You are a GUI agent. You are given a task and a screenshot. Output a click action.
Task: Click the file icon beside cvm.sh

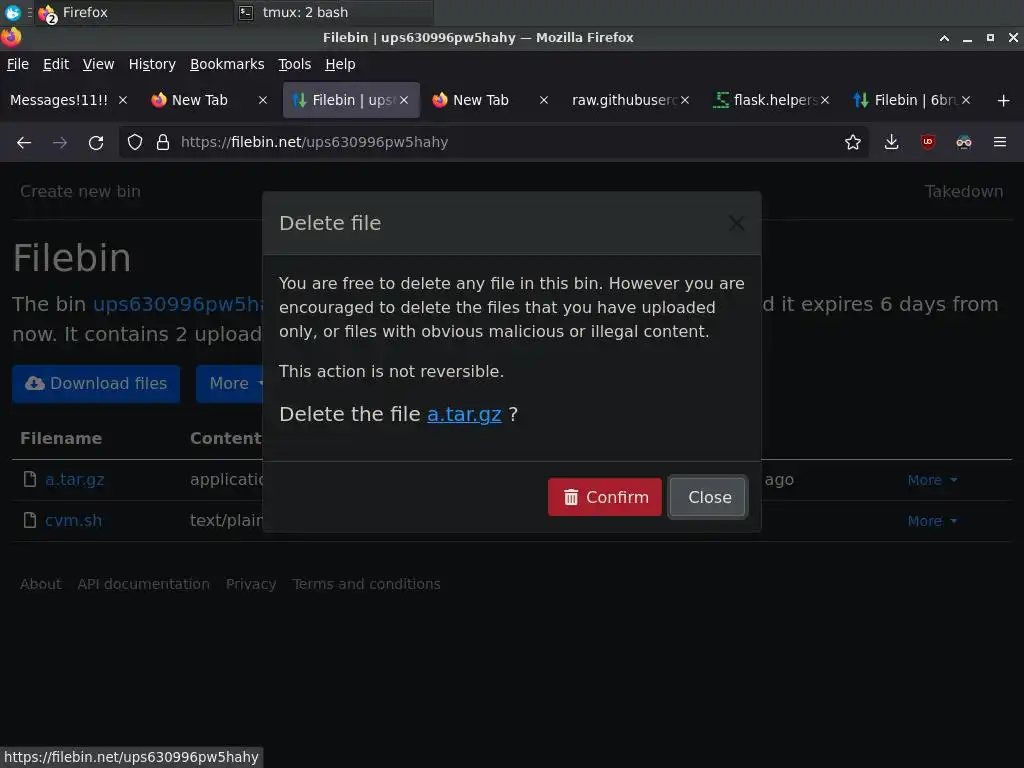(x=29, y=520)
